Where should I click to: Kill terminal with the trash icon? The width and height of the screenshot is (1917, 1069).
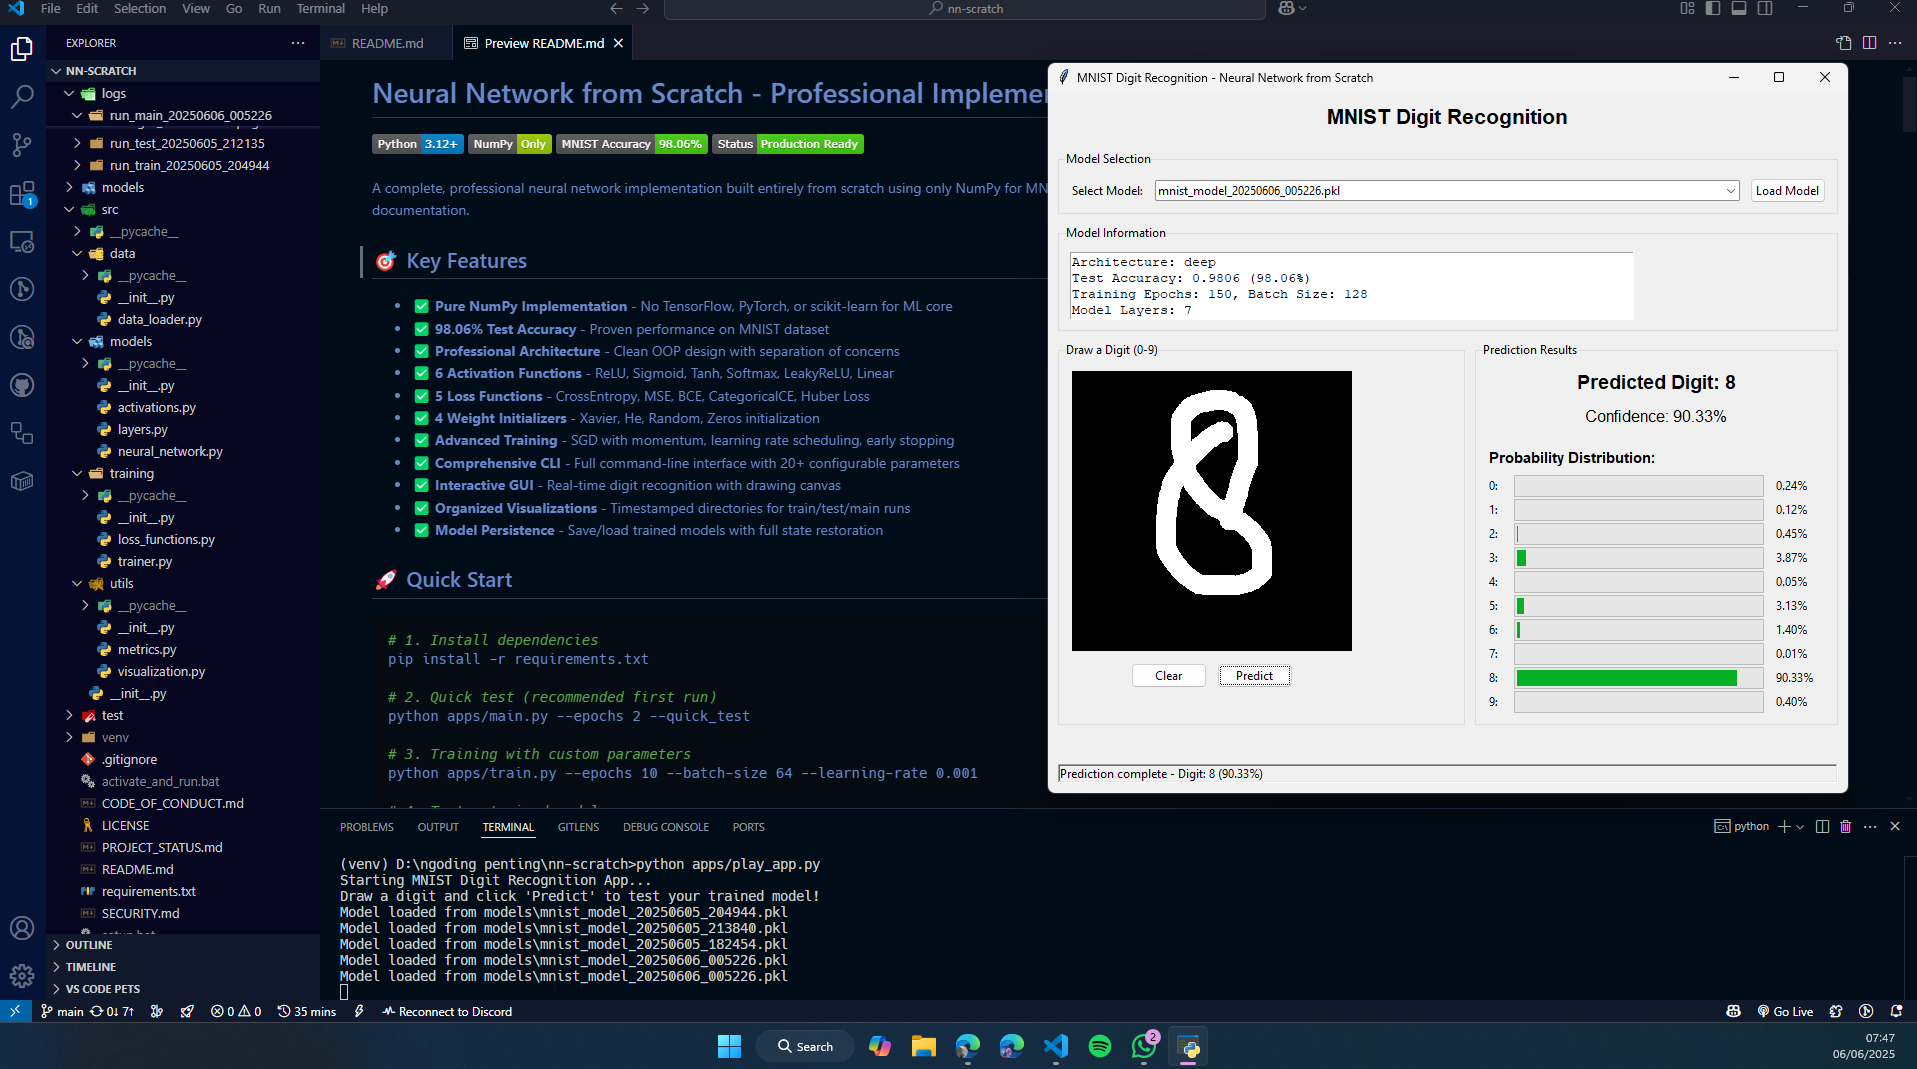pyautogui.click(x=1846, y=827)
